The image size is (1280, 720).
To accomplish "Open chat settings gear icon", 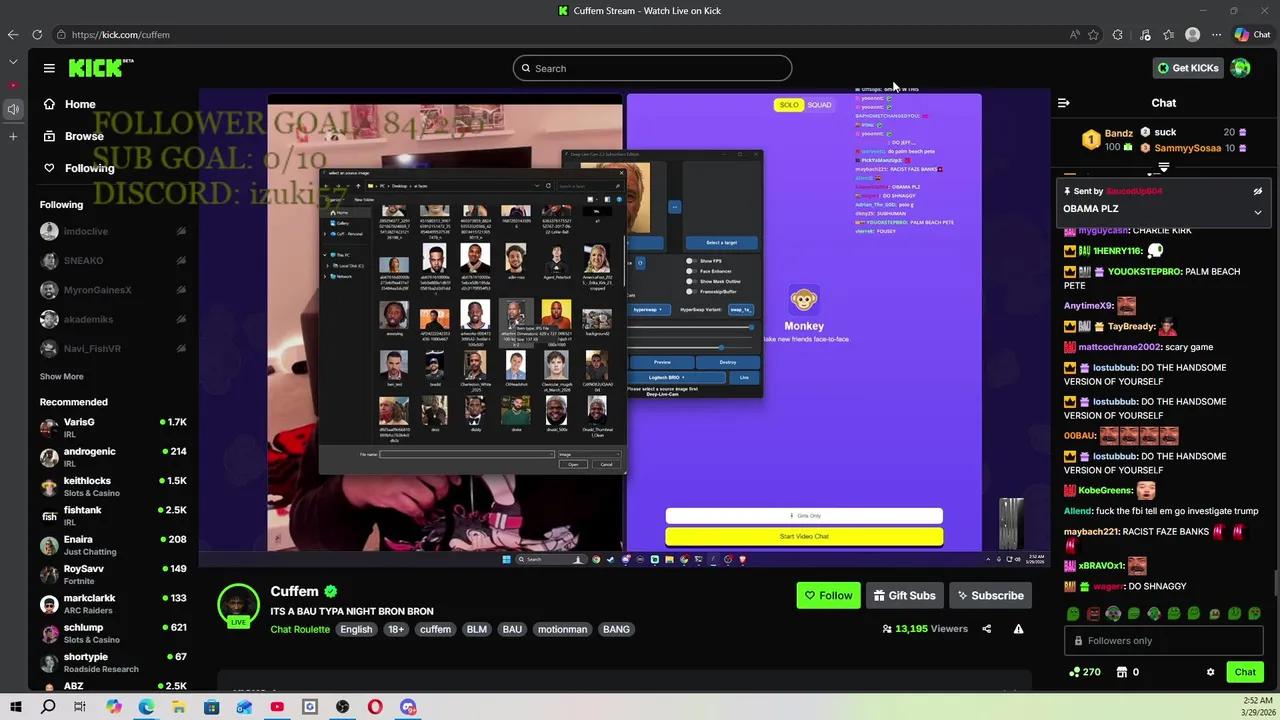I will 1210,672.
